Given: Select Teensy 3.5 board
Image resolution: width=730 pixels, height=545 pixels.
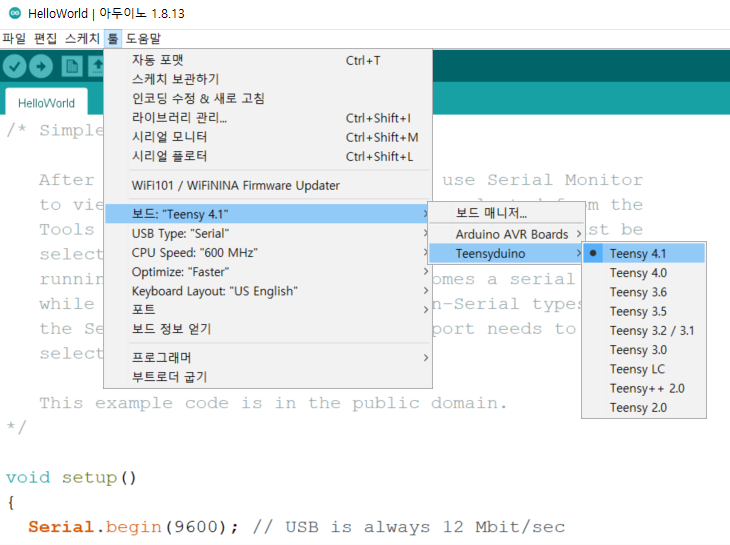Looking at the screenshot, I should 644,311.
